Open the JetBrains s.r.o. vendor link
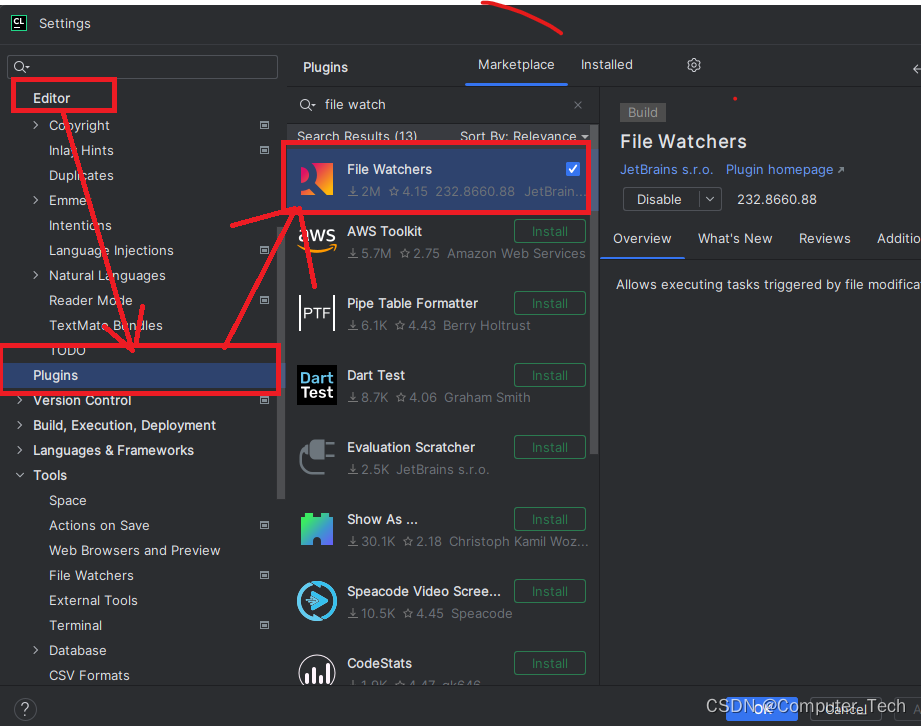Screen dimensions: 921x726 667,170
